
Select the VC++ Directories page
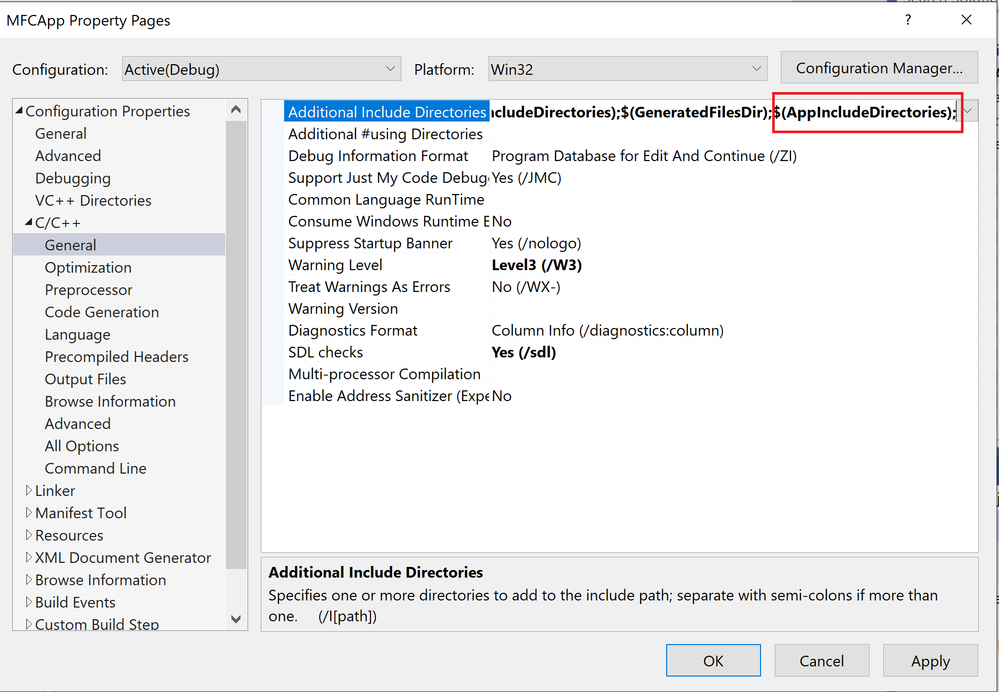click(93, 201)
